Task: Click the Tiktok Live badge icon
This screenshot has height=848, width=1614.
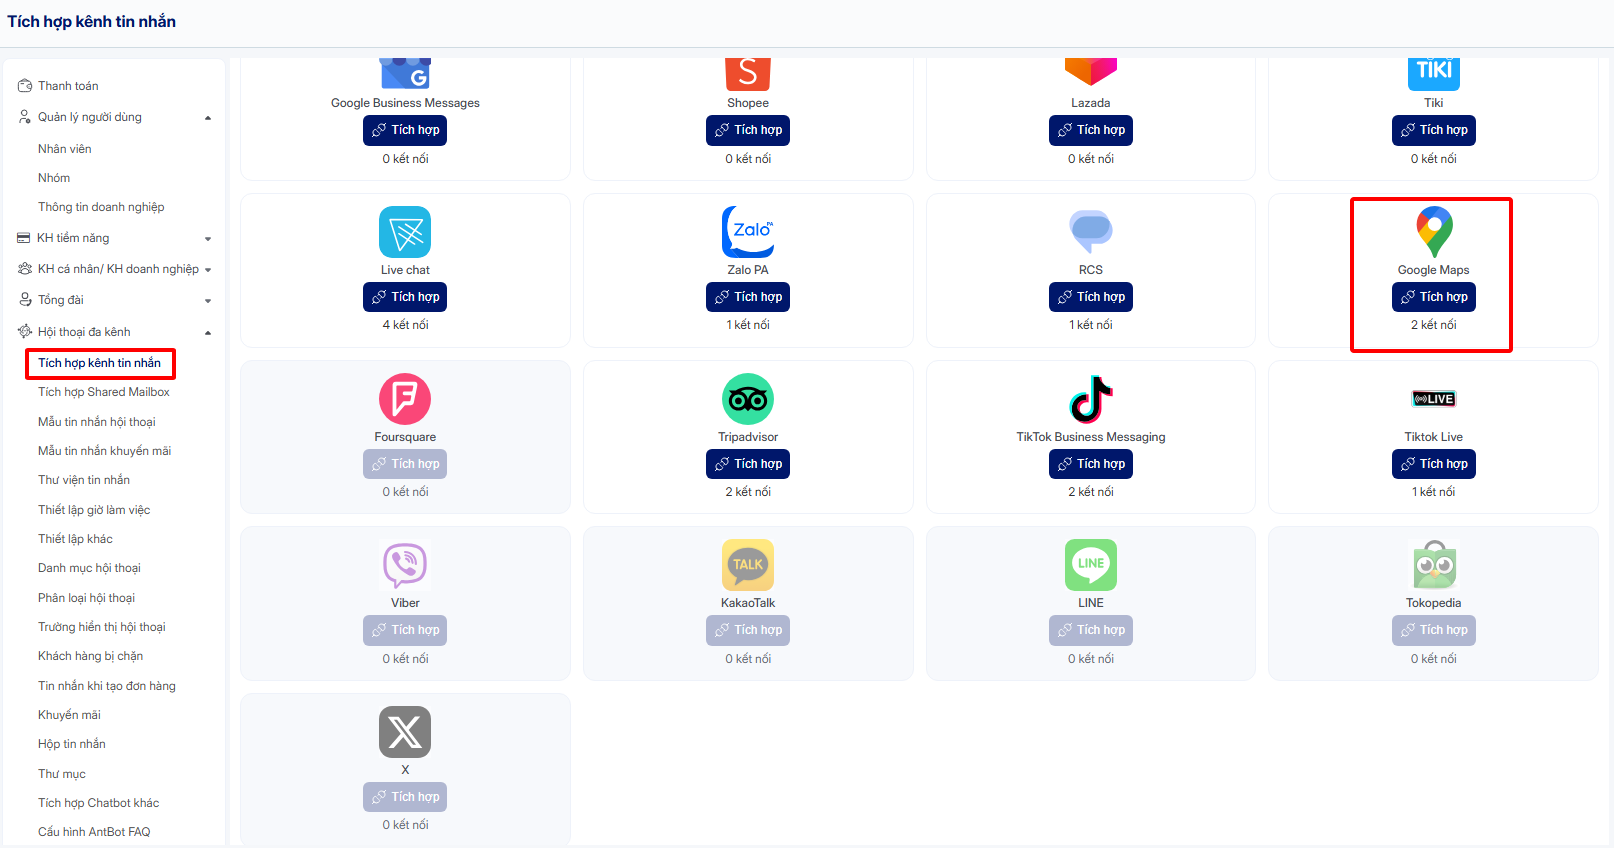Action: 1434,399
